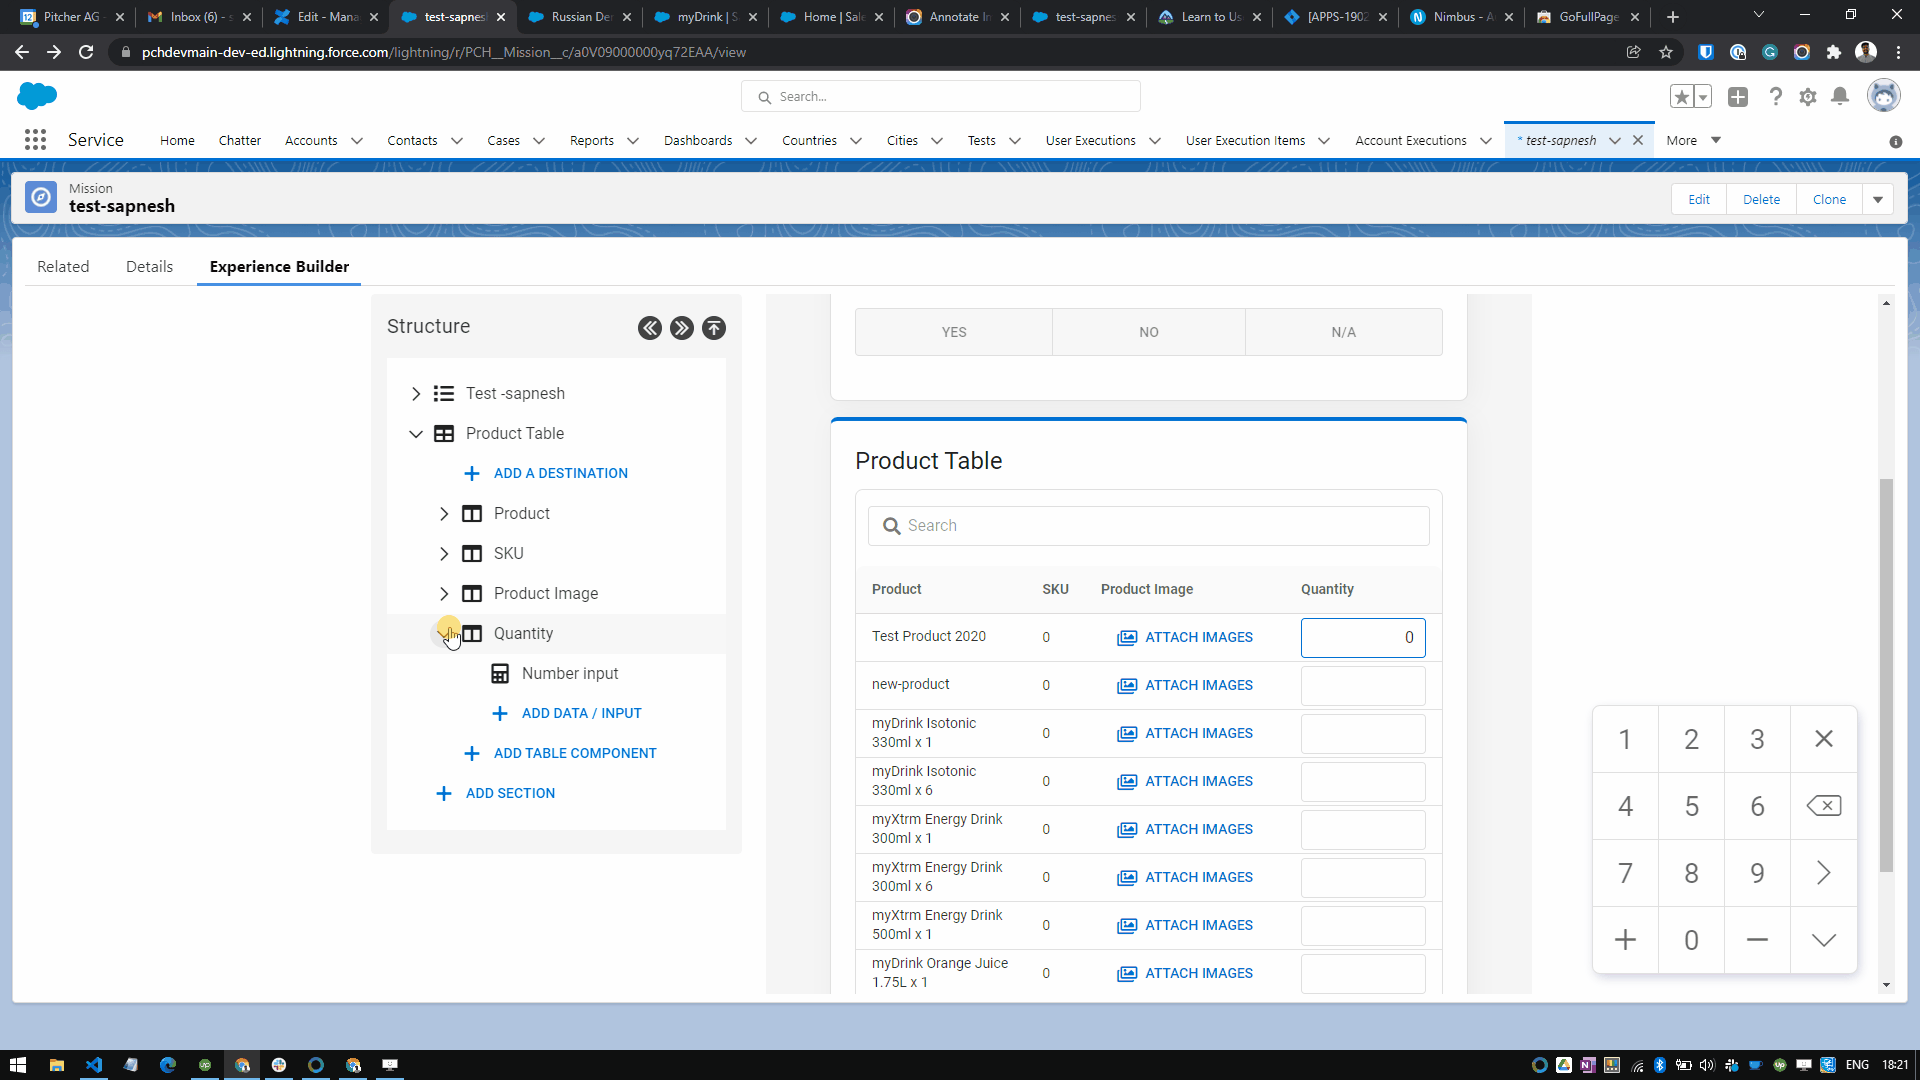The image size is (1920, 1080).
Task: Expand the Product column tree item
Action: coord(444,514)
